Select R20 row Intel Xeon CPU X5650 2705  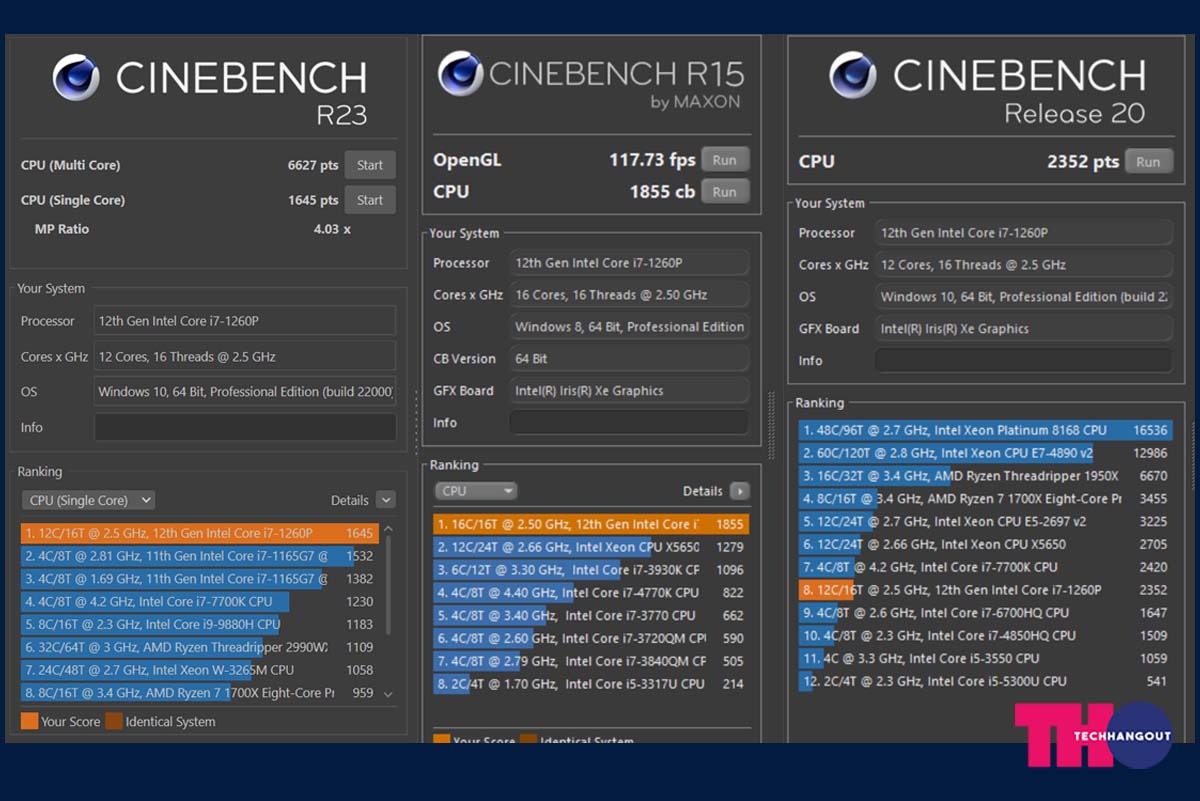point(986,545)
